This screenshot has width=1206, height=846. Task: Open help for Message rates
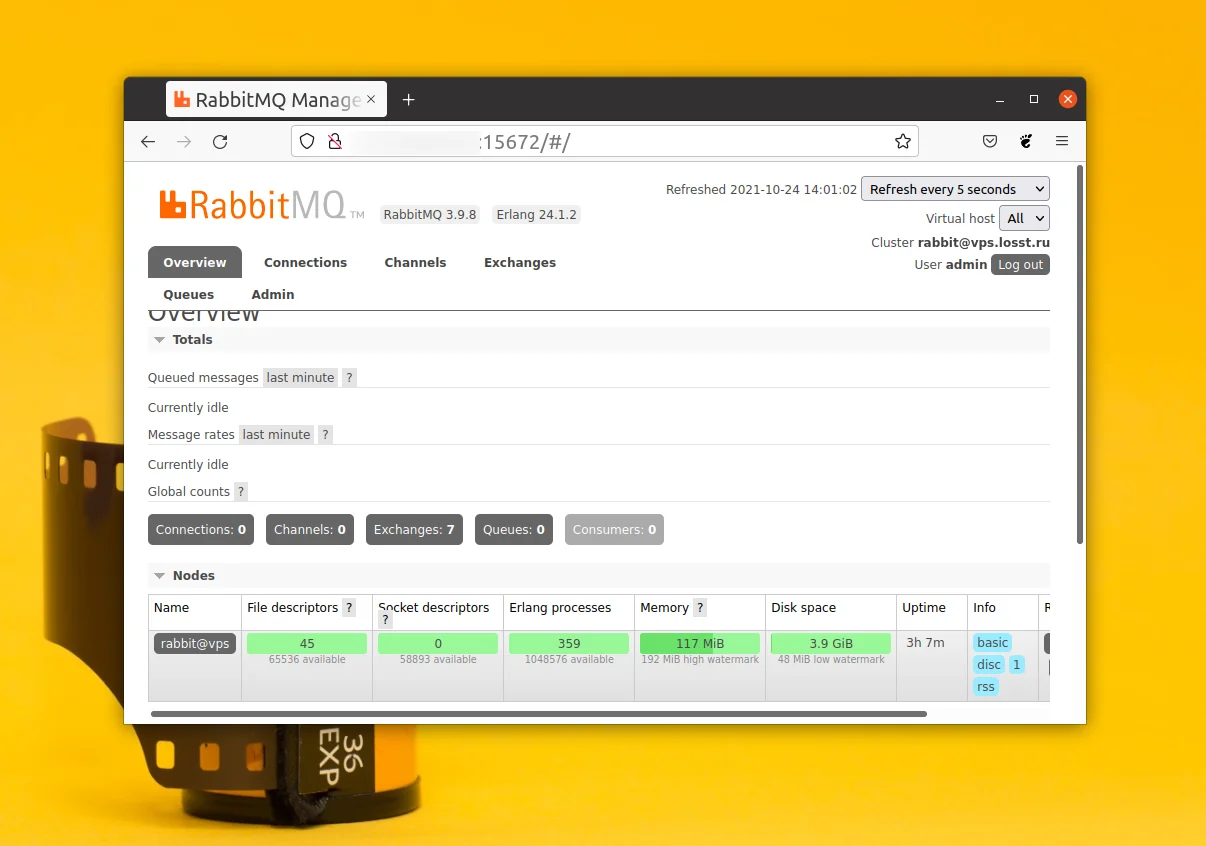pos(325,435)
